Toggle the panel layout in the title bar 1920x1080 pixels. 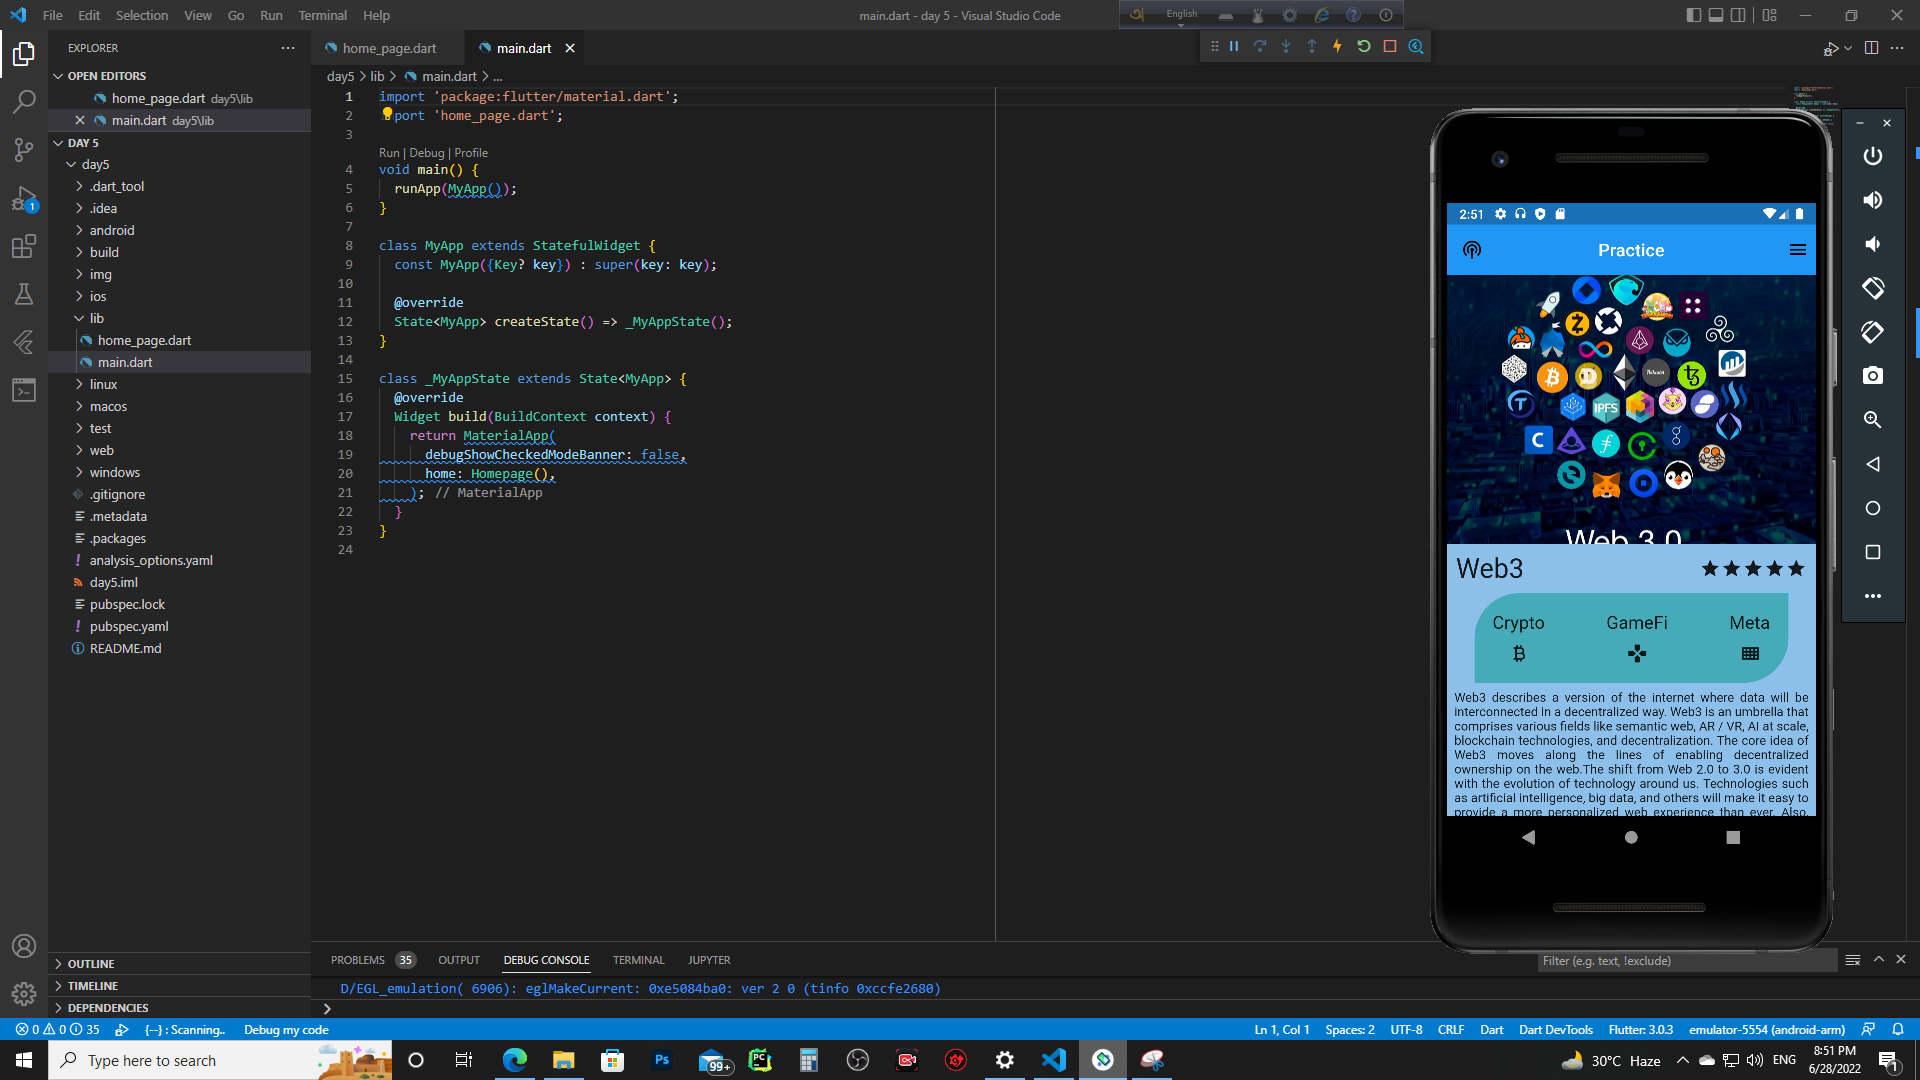1716,15
